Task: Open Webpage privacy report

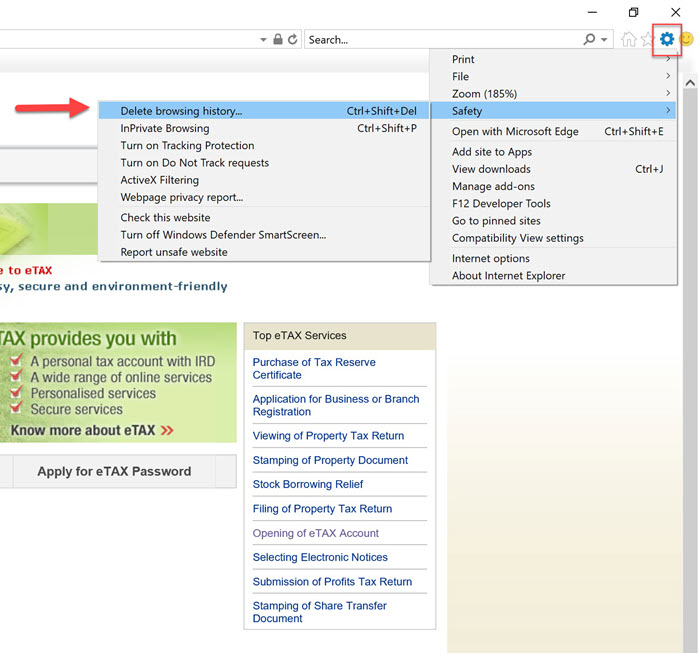Action: (264, 197)
